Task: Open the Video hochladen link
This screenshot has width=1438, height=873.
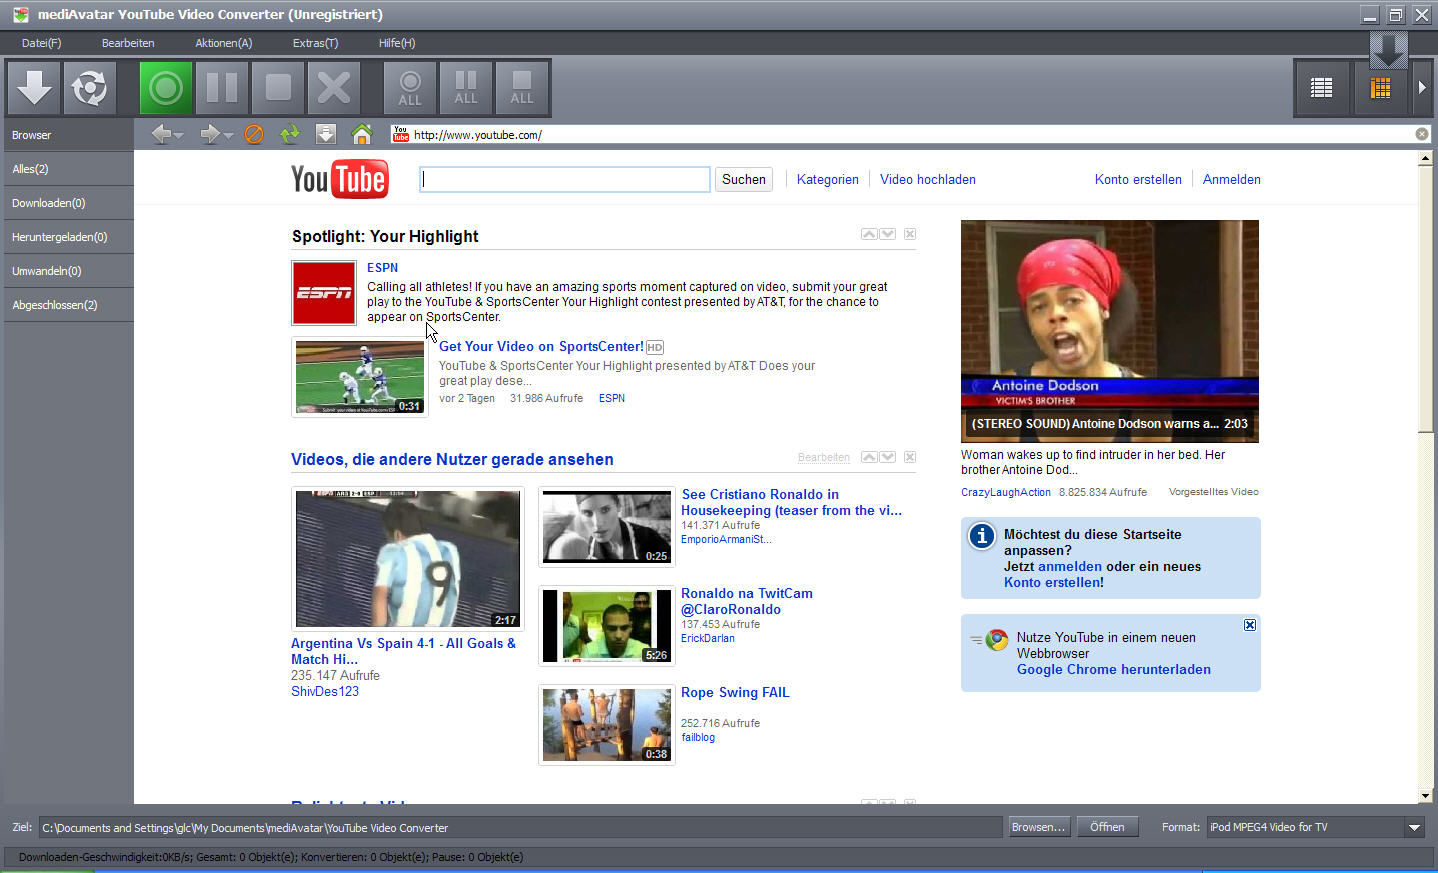Action: 927,180
